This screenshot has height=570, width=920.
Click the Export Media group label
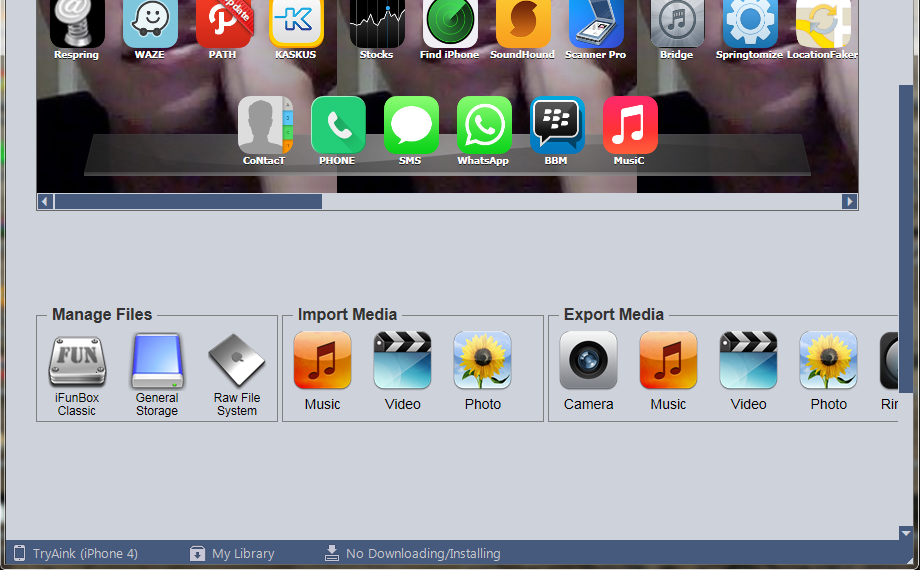click(x=614, y=314)
